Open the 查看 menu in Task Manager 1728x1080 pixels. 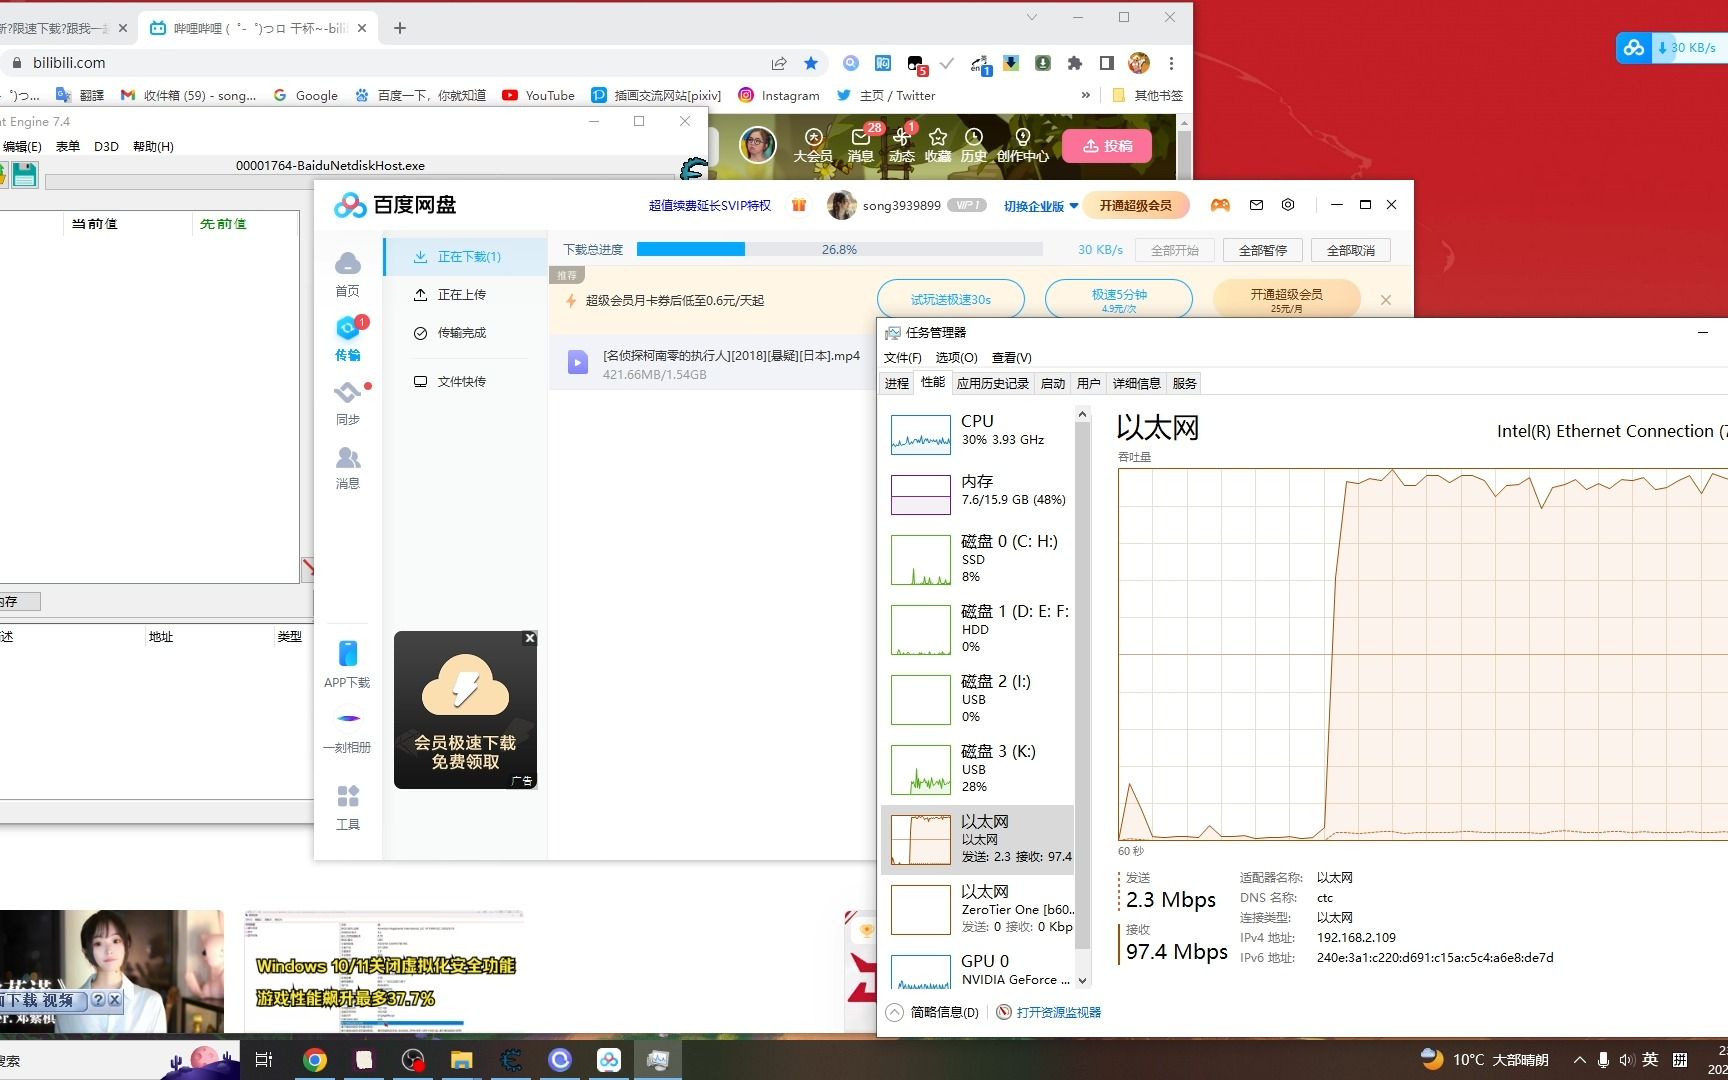click(1011, 357)
